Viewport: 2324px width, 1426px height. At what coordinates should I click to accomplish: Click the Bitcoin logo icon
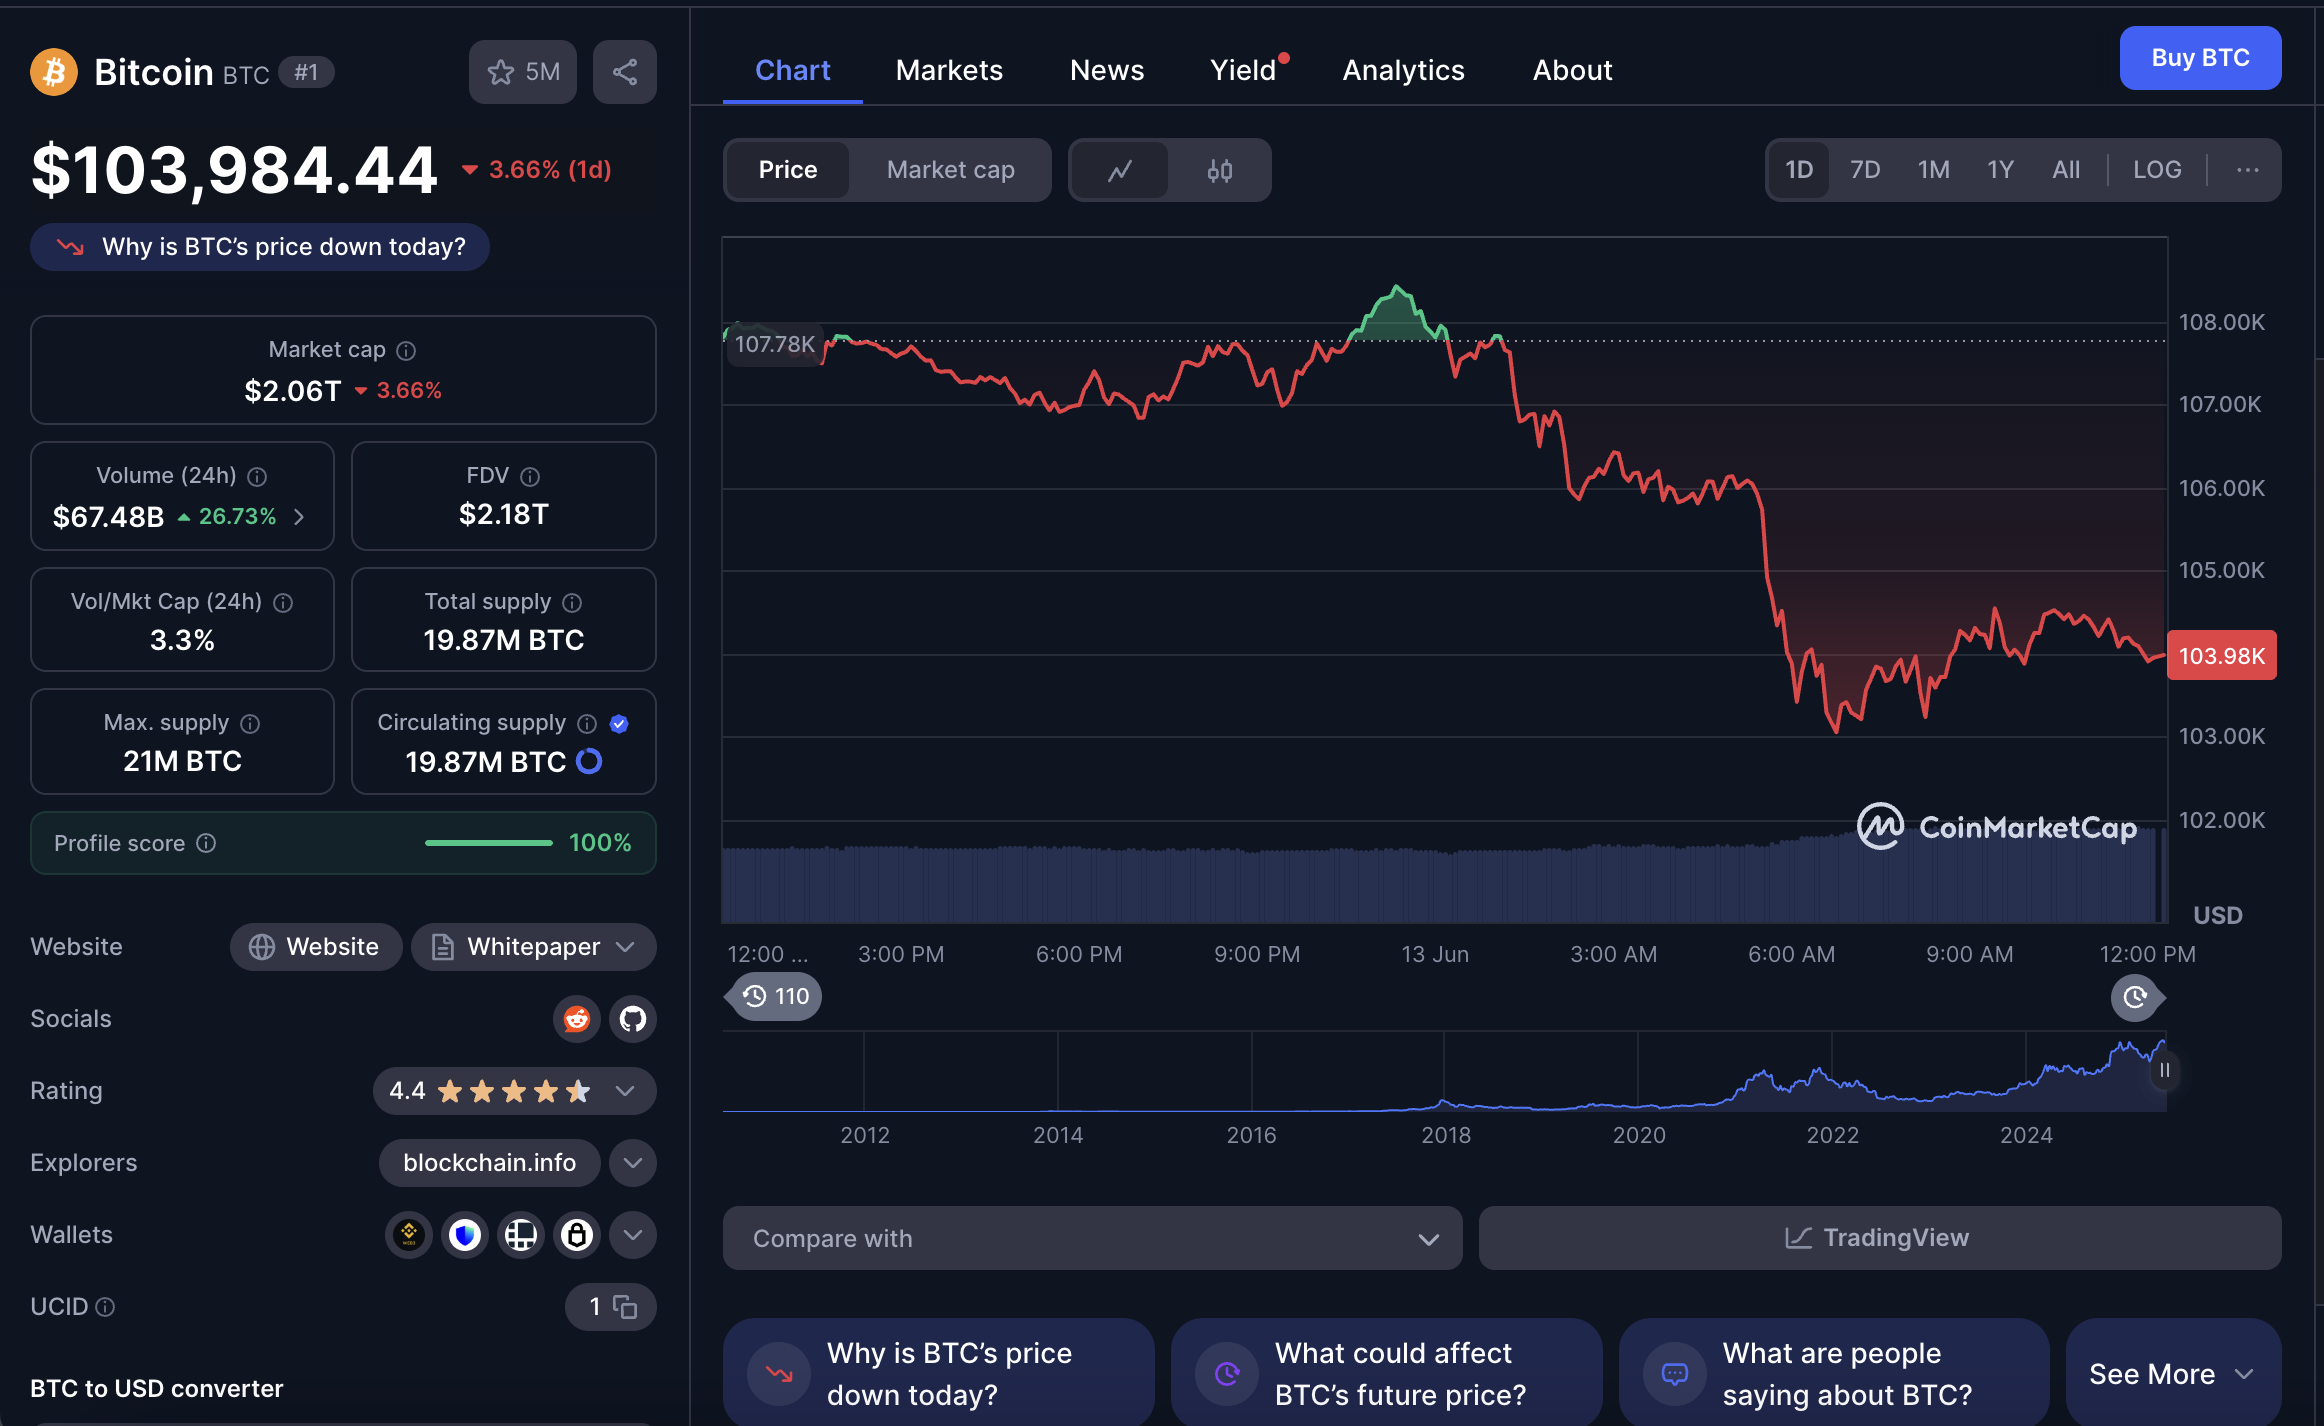tap(54, 72)
